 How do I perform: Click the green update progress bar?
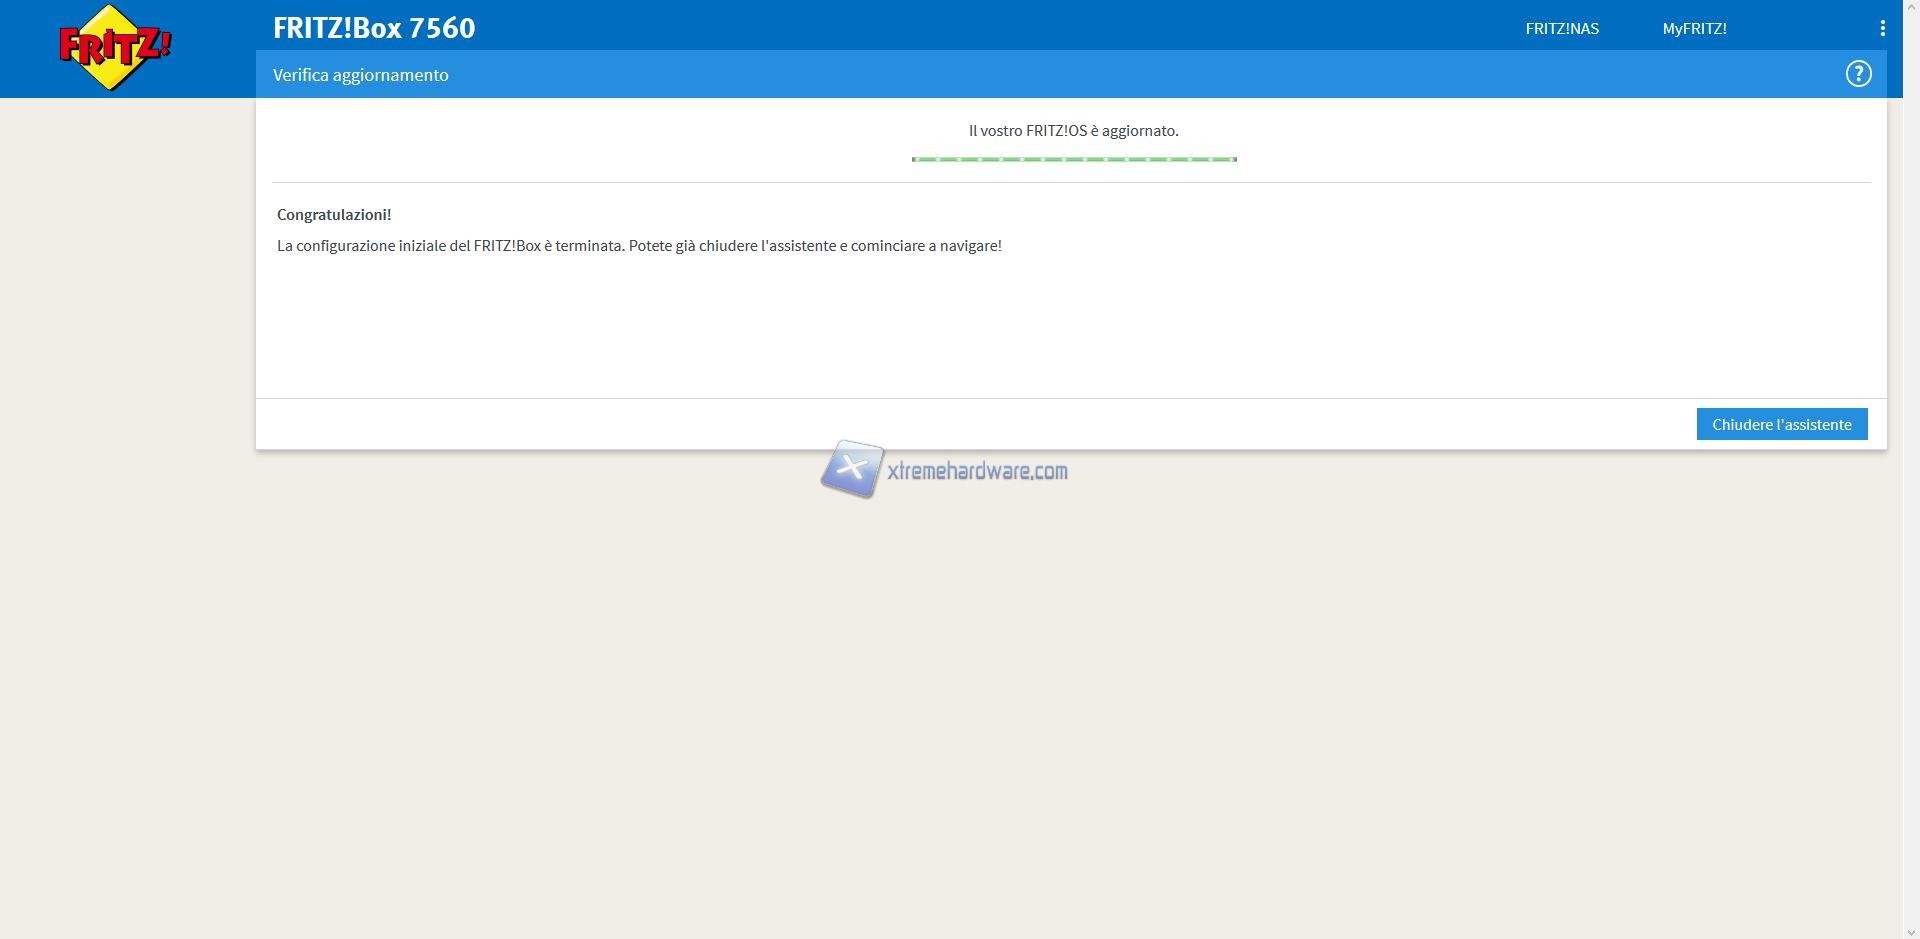1074,159
